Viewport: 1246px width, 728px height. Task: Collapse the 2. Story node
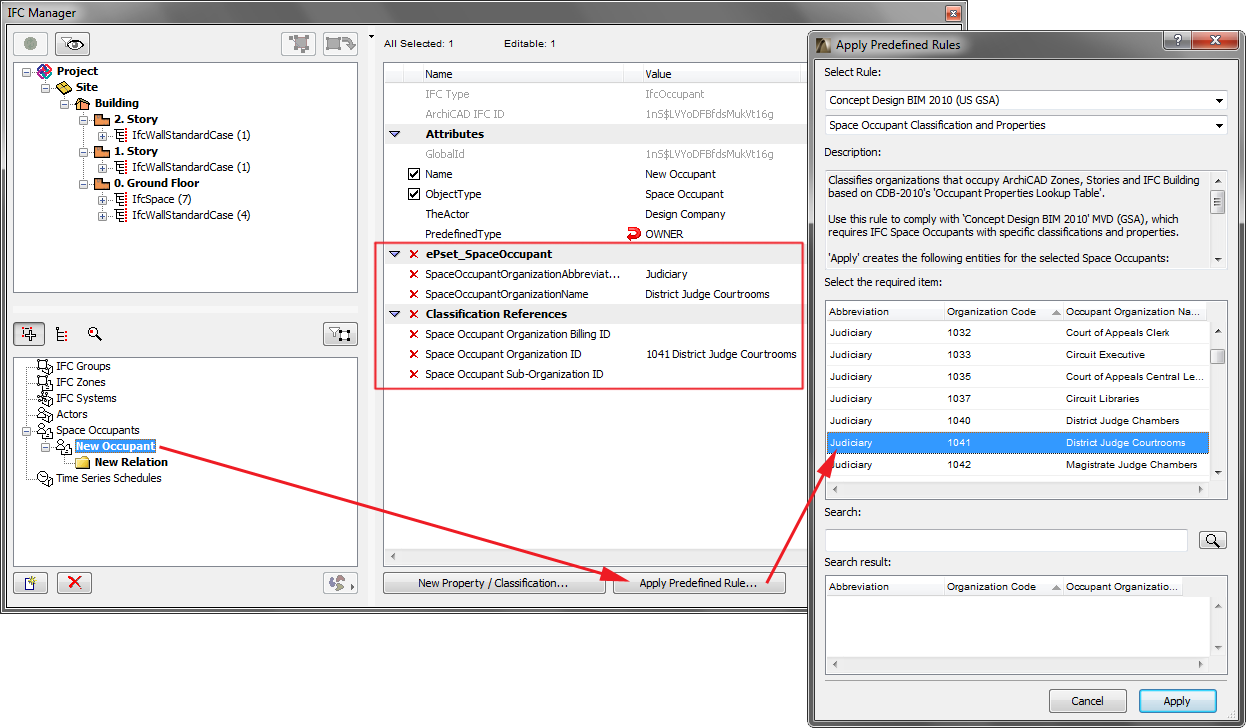pos(84,120)
